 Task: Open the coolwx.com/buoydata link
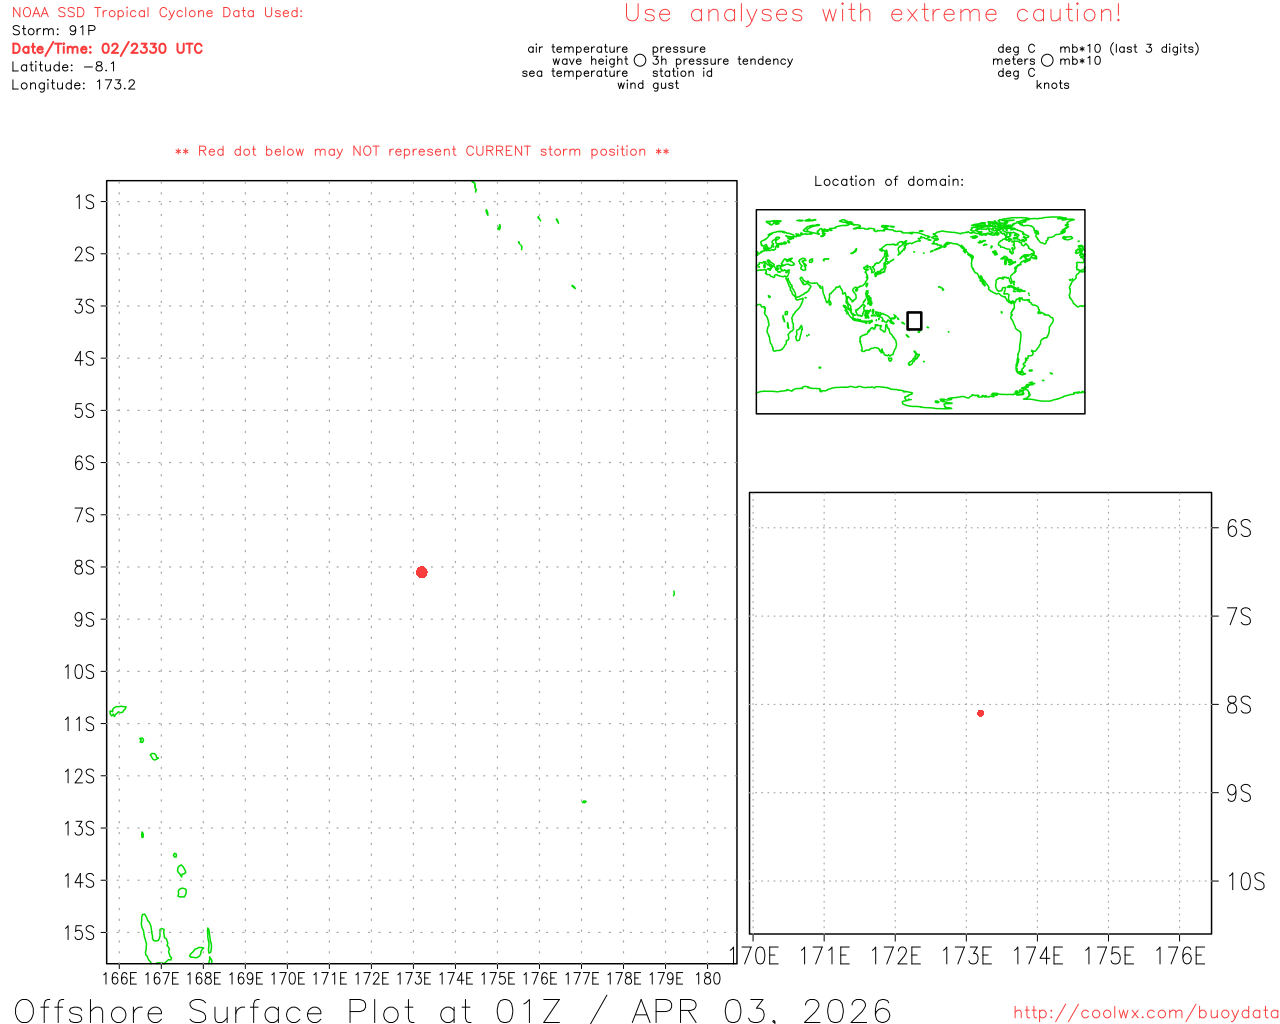[x=1145, y=1013]
